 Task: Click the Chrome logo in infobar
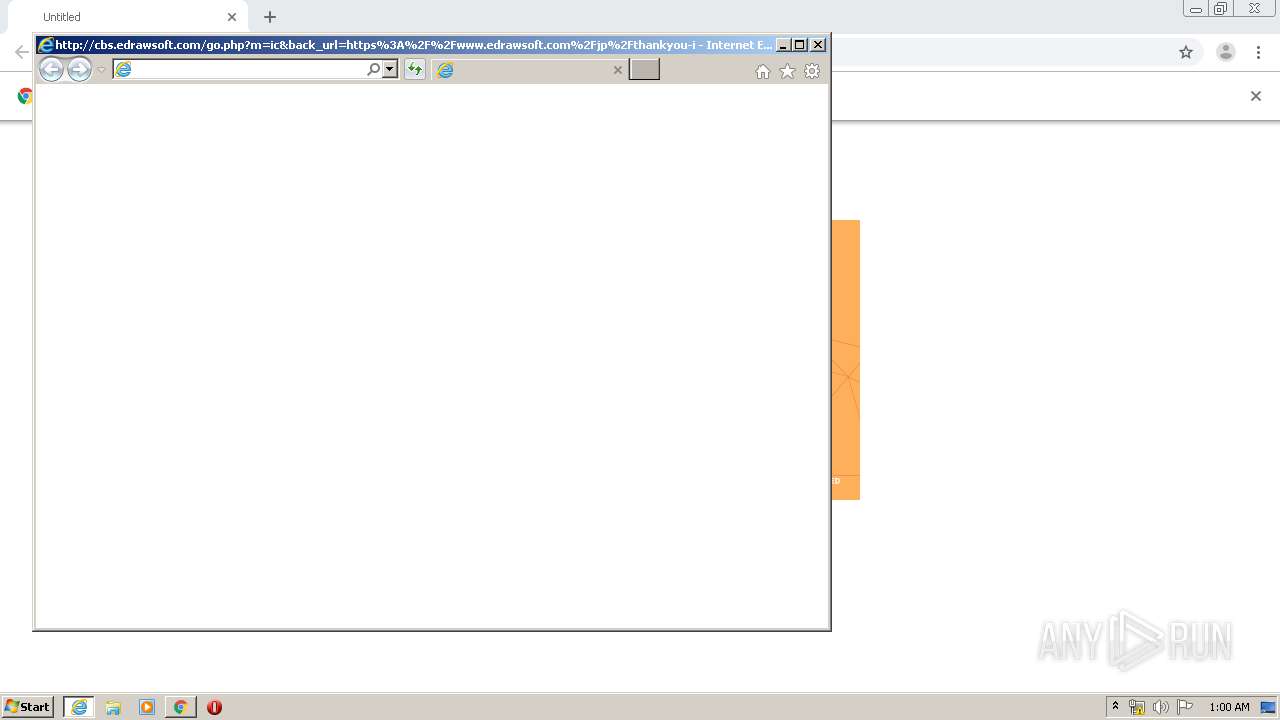click(x=25, y=96)
